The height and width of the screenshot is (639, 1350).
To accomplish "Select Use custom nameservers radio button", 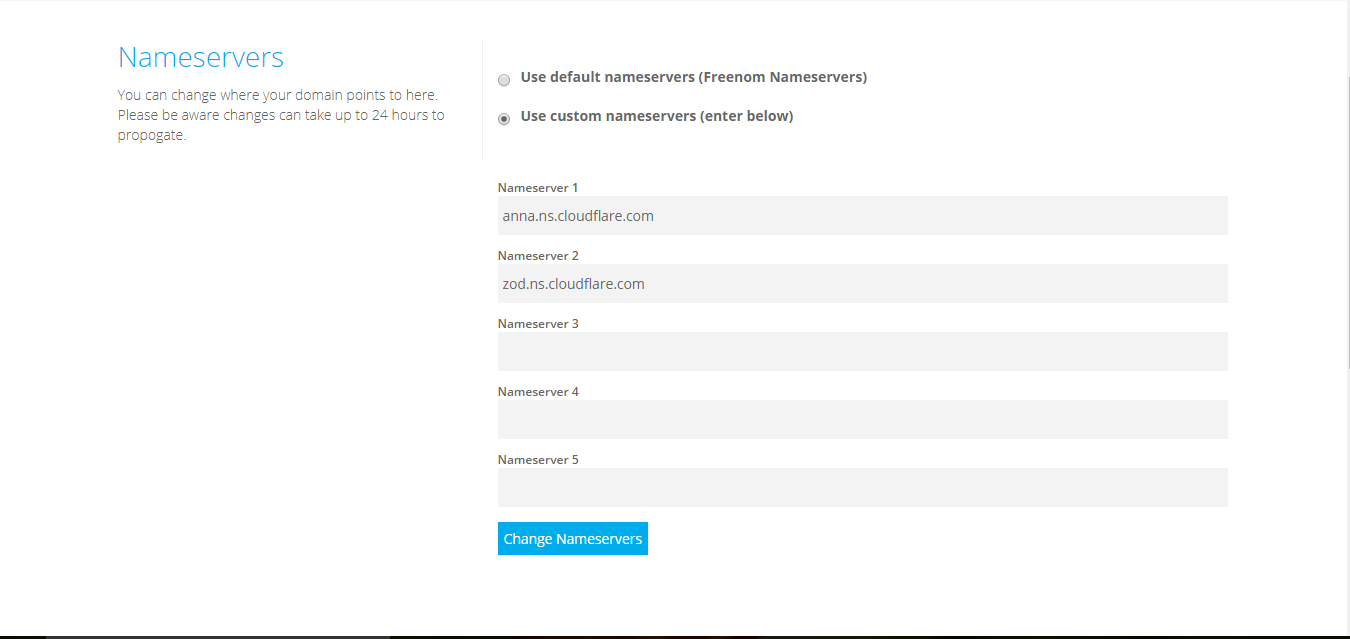I will (504, 119).
